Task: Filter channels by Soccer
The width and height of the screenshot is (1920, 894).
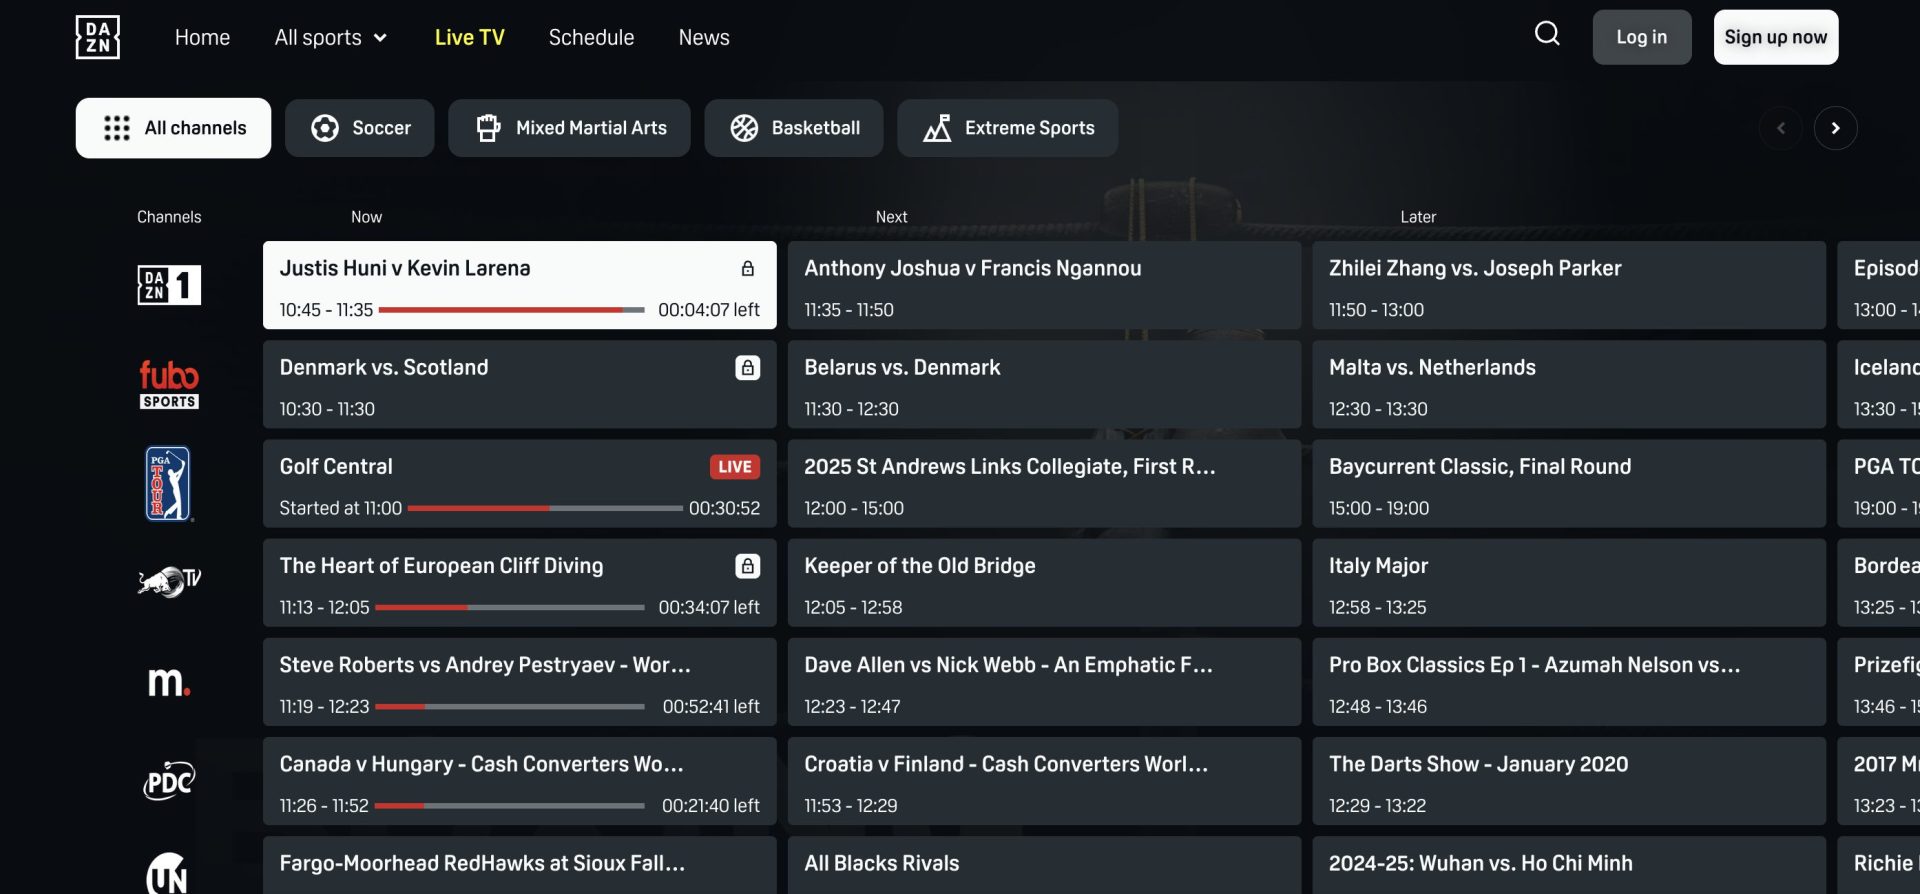Action: [x=359, y=128]
